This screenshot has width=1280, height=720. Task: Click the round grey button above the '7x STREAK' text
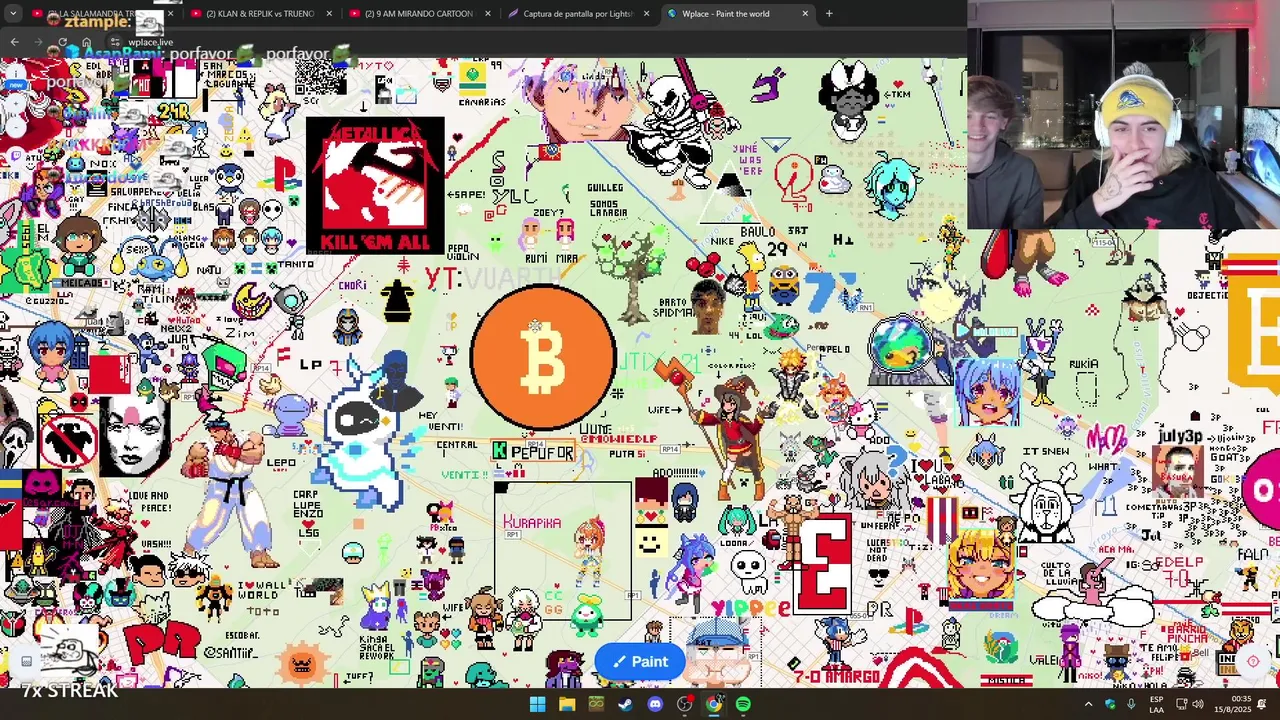click(27, 661)
